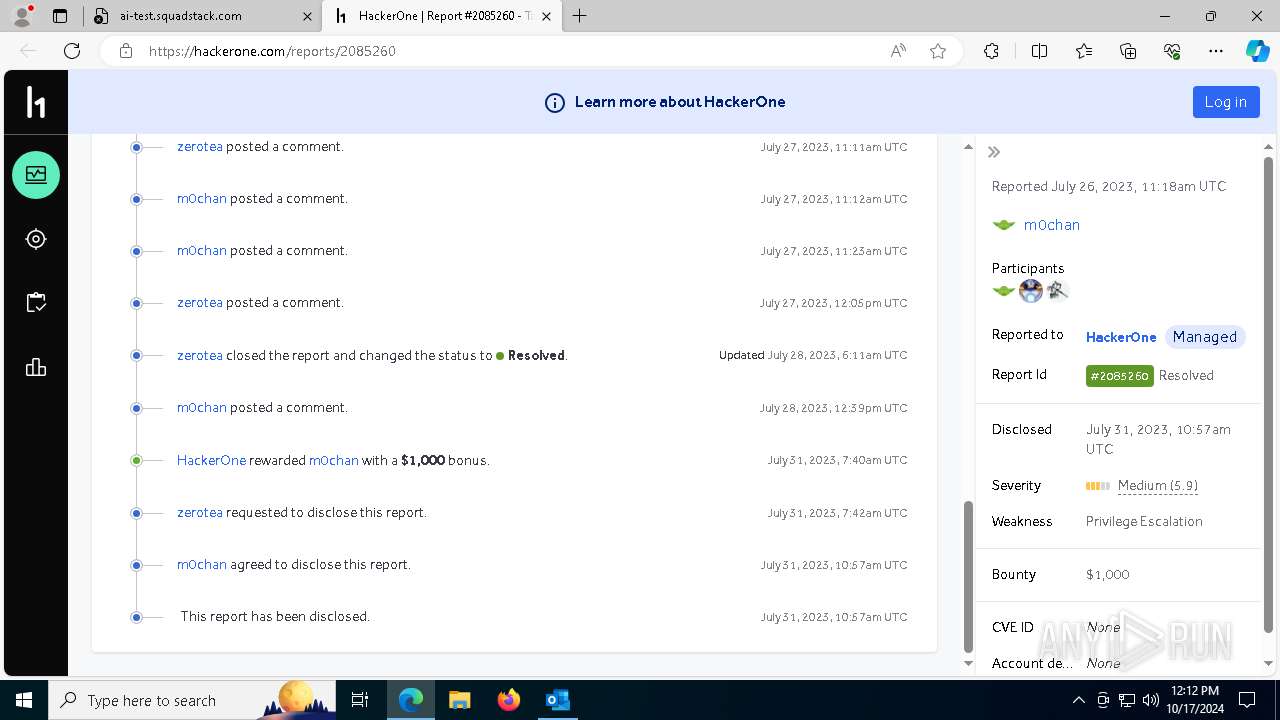
Task: Open the clipboard checklist sidebar icon
Action: (36, 303)
